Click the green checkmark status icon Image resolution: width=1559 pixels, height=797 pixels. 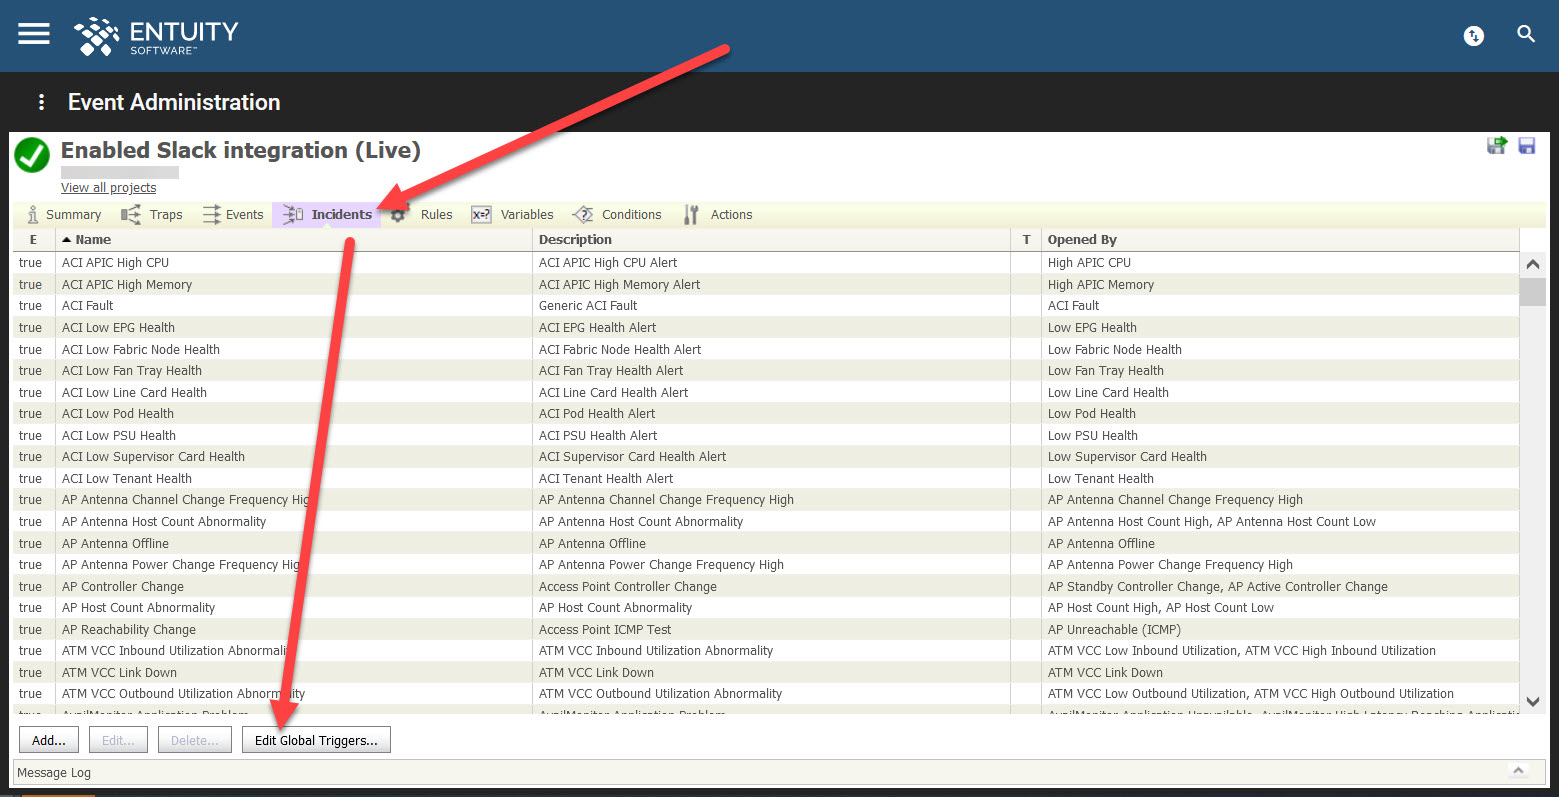(32, 155)
